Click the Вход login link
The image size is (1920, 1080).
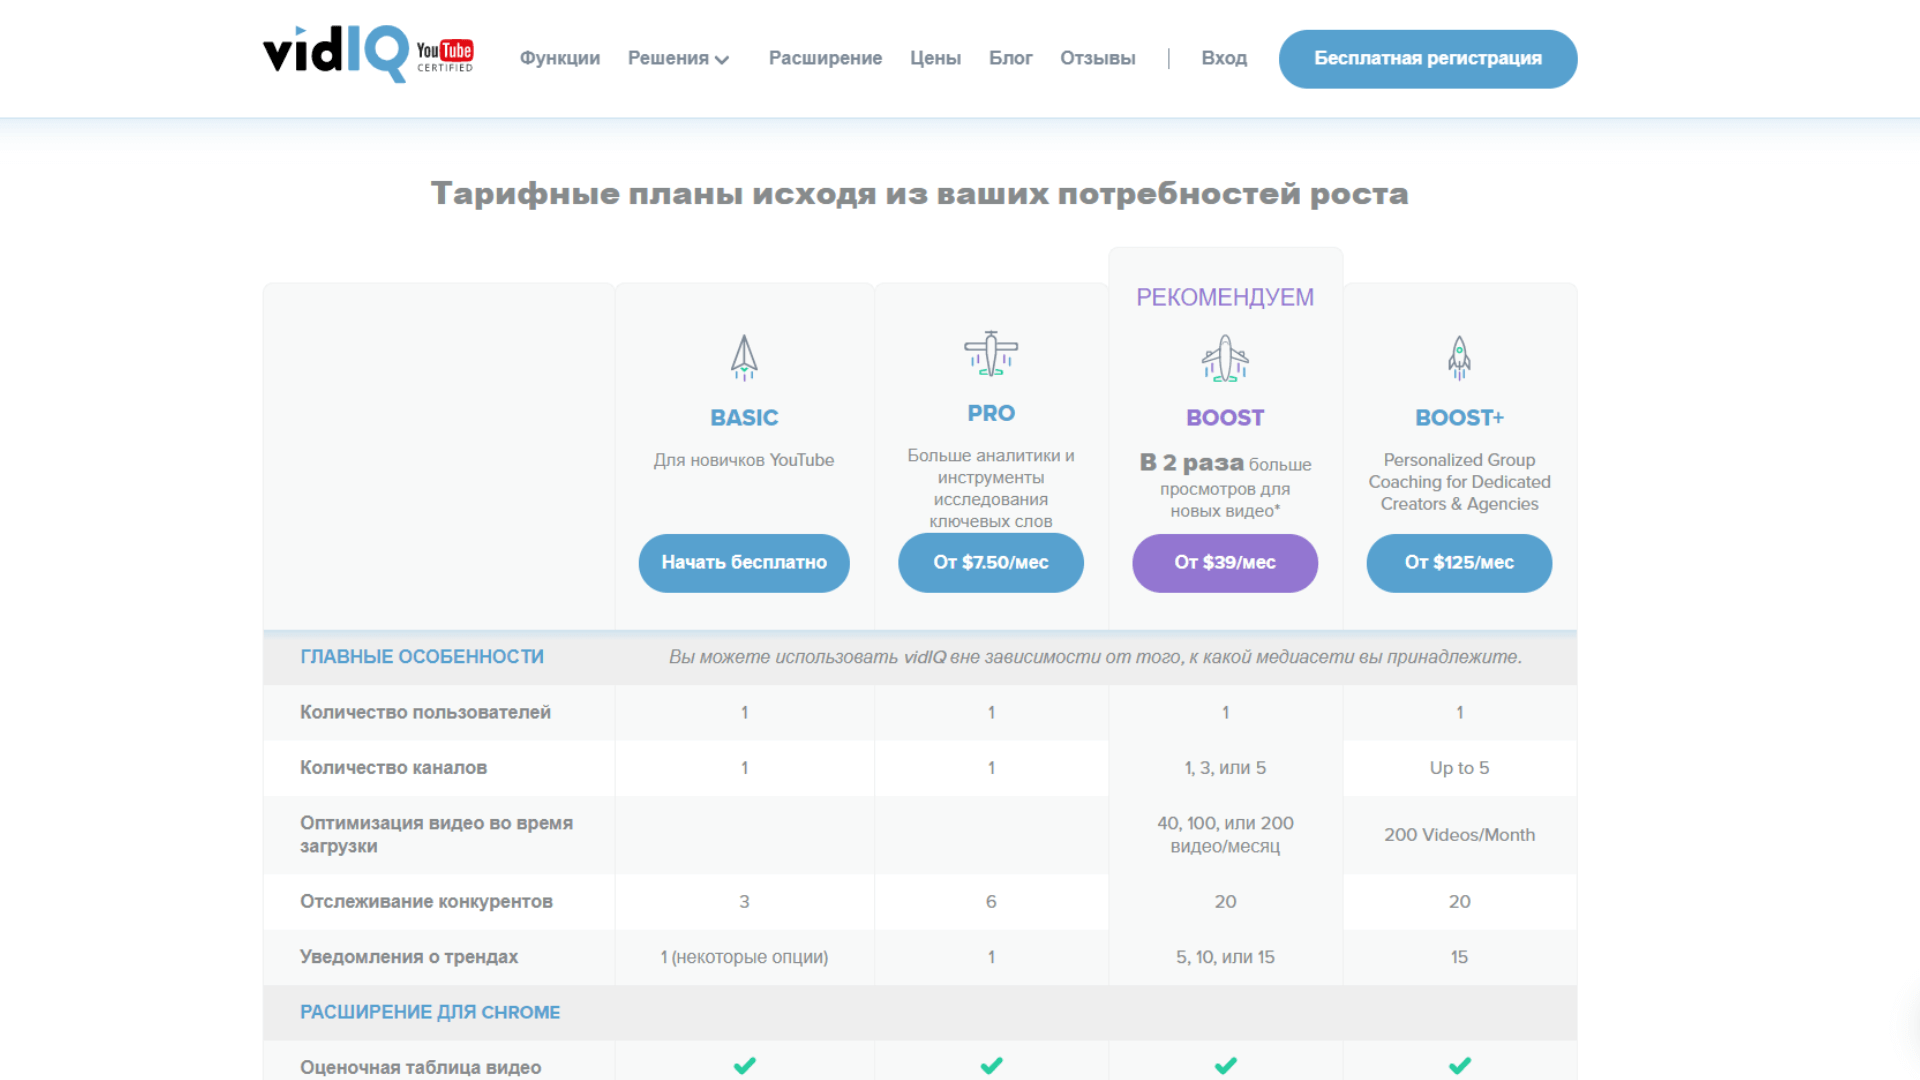pos(1224,58)
